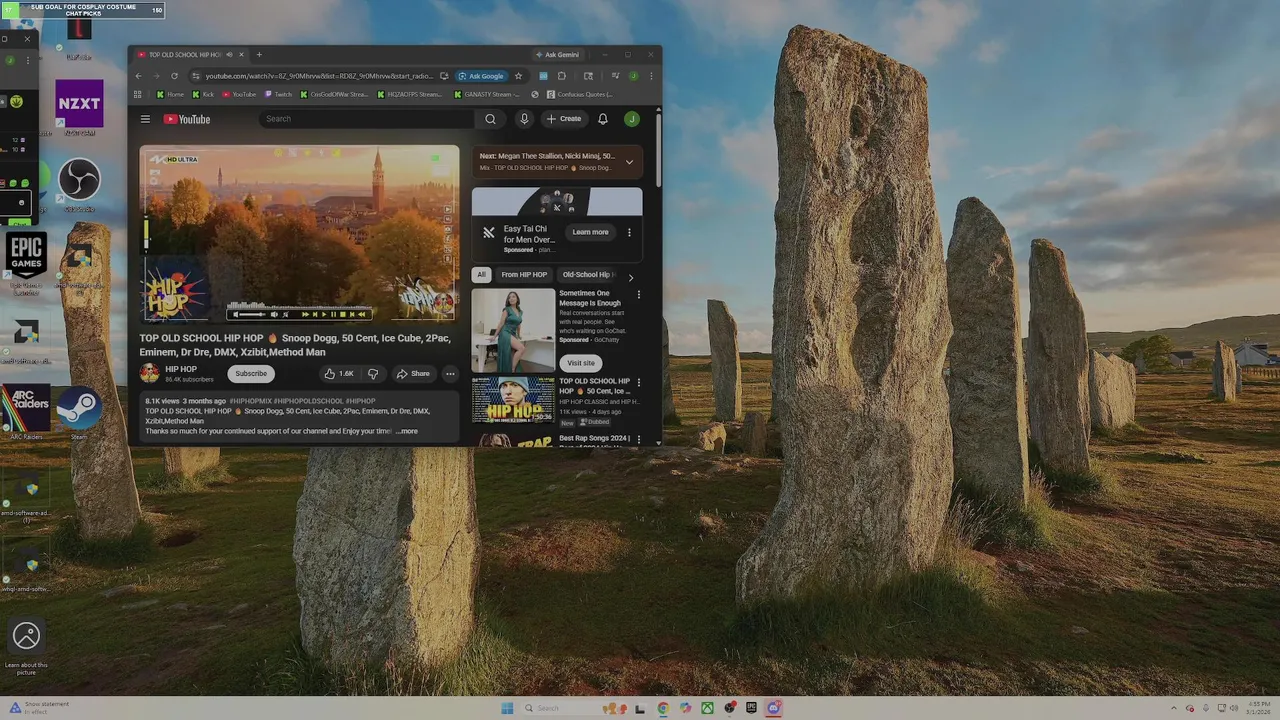Subscribe to the HIP HOP channel

(x=251, y=374)
